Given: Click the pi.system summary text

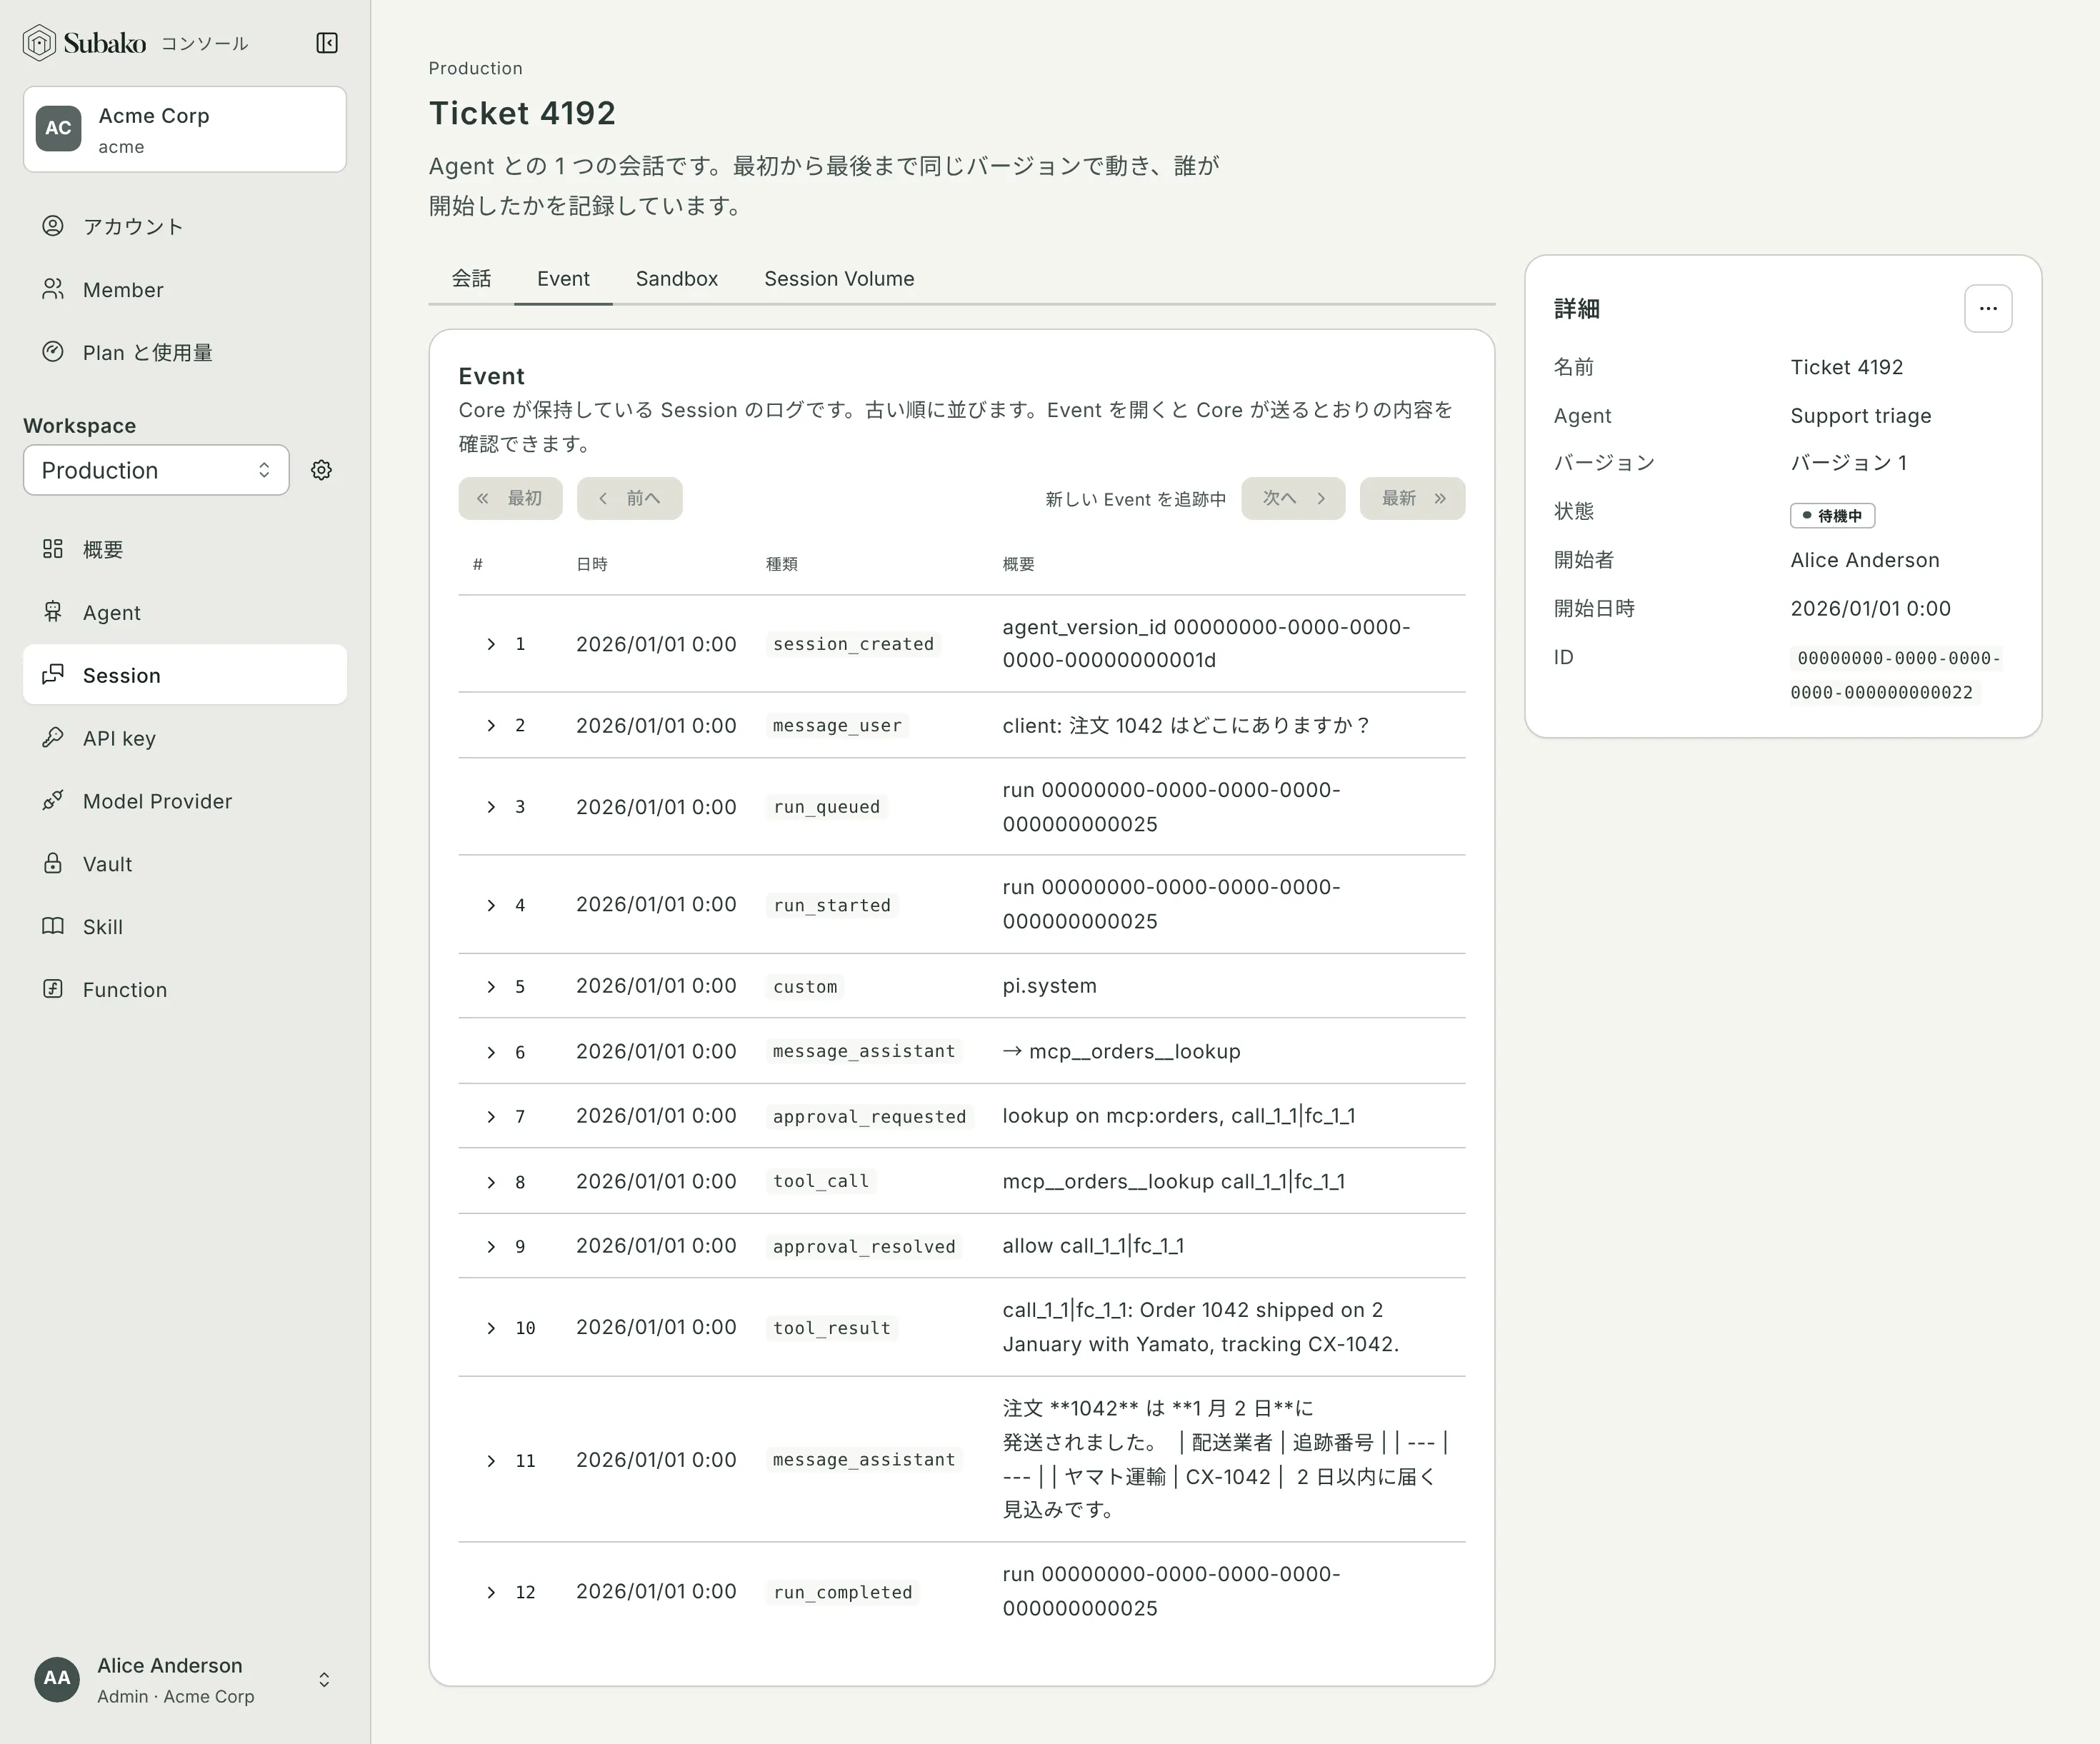Looking at the screenshot, I should pyautogui.click(x=1049, y=986).
